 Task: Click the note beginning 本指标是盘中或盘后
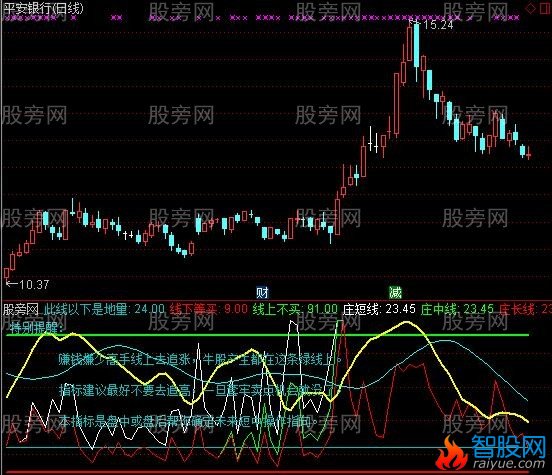pos(188,421)
